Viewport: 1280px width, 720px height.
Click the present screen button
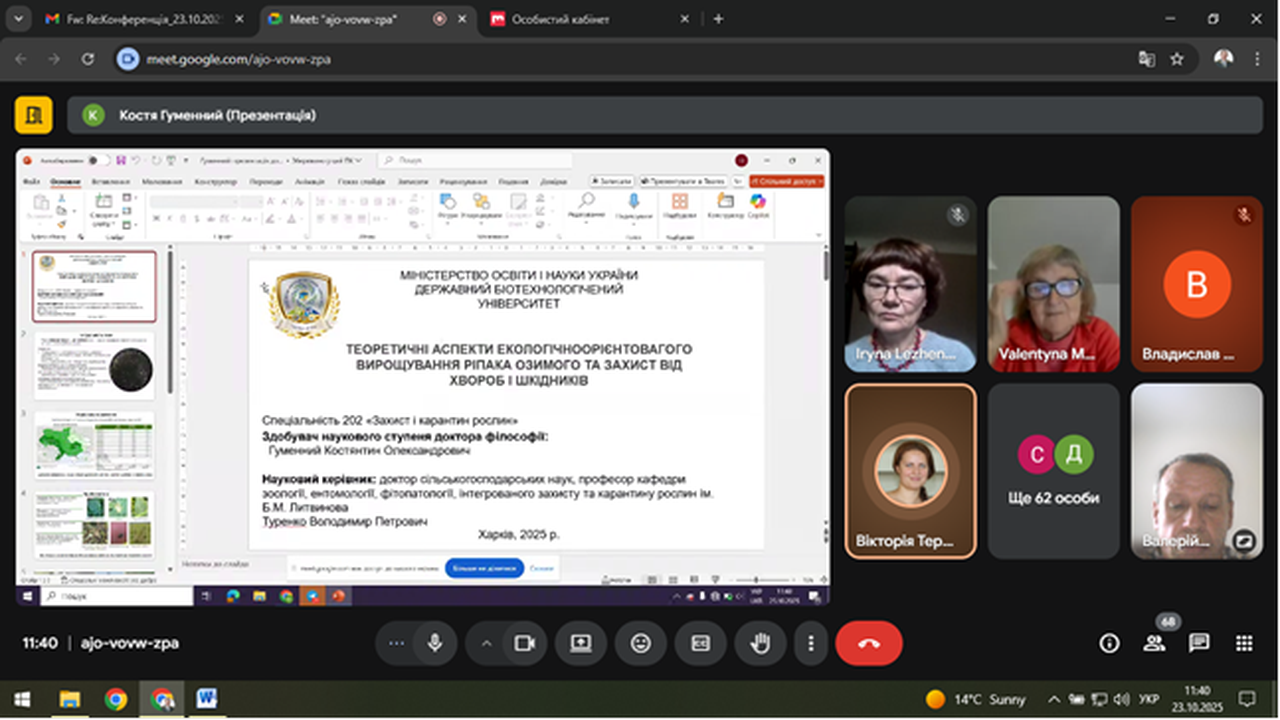[581, 643]
